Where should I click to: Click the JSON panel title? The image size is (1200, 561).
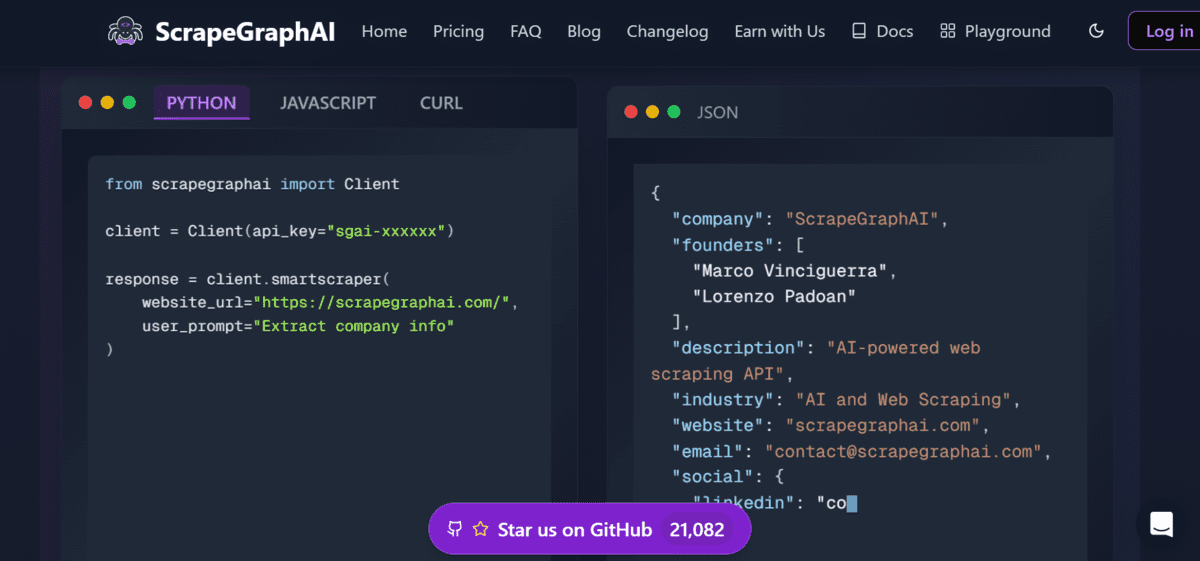718,112
